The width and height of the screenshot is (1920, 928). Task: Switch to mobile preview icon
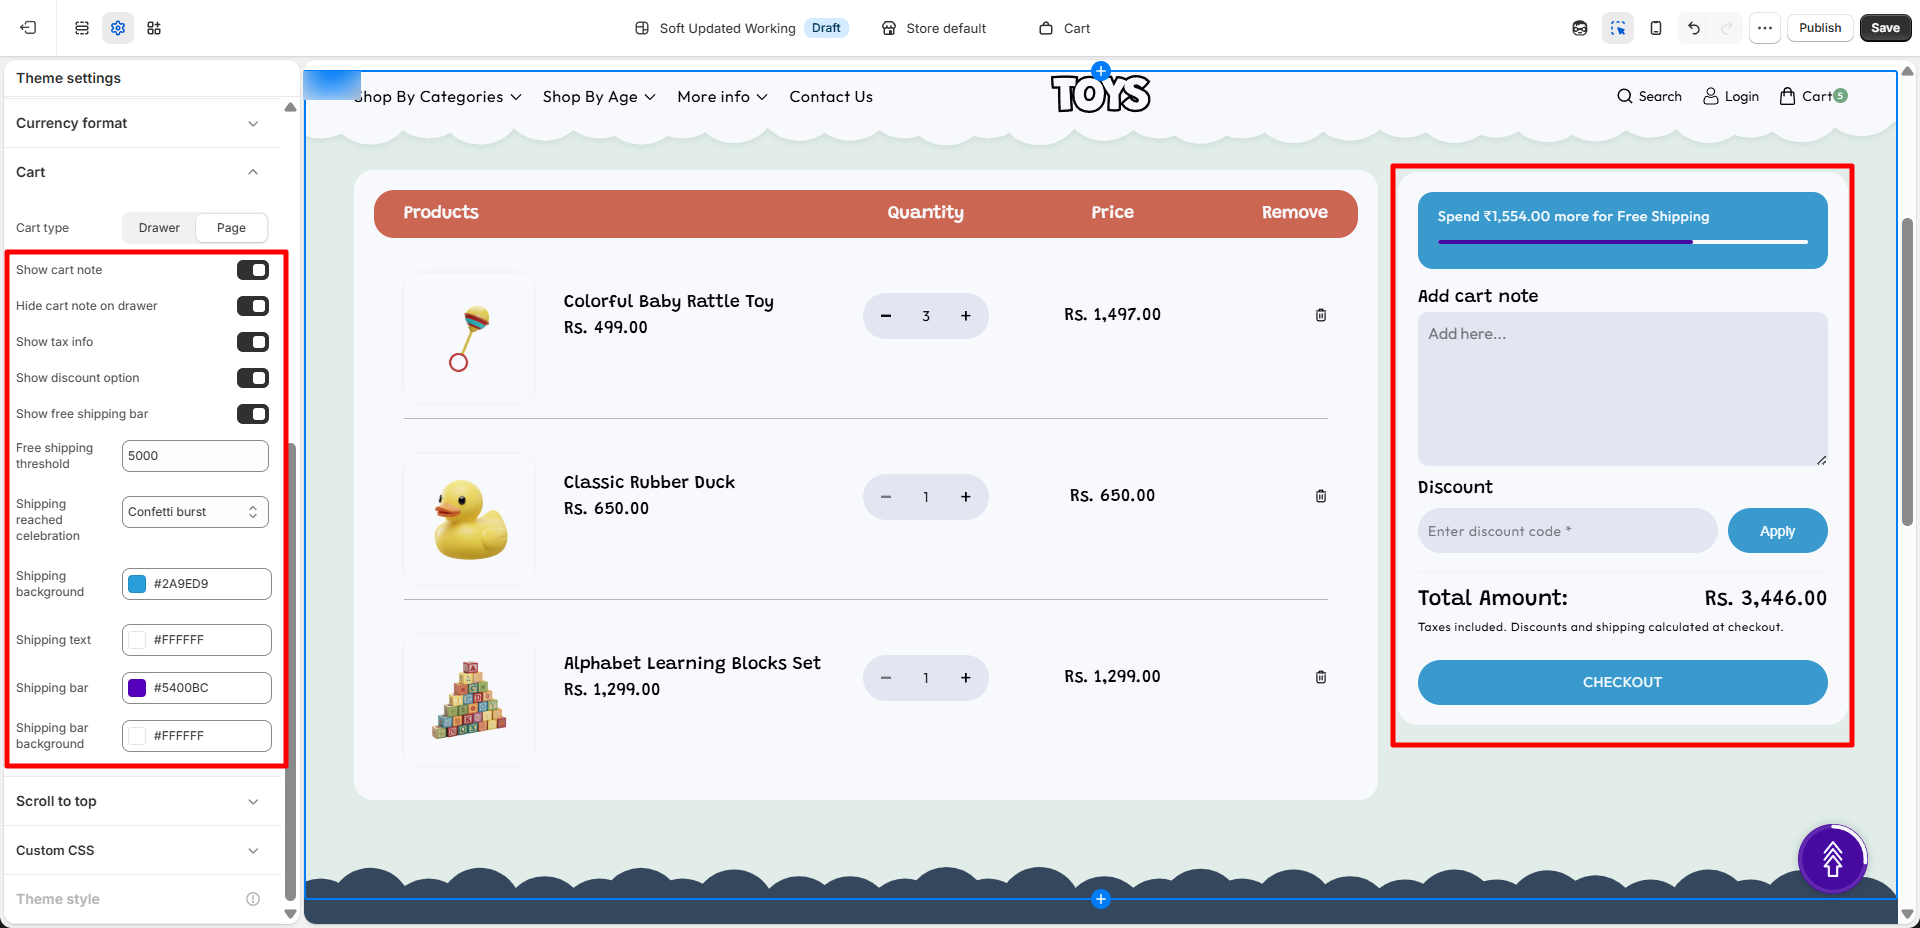tap(1656, 28)
